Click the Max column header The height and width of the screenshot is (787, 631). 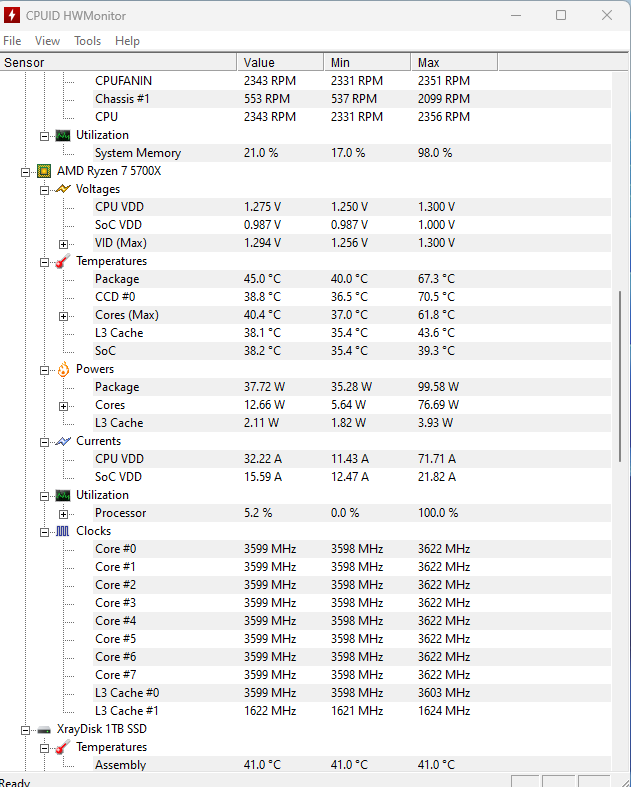tap(454, 62)
